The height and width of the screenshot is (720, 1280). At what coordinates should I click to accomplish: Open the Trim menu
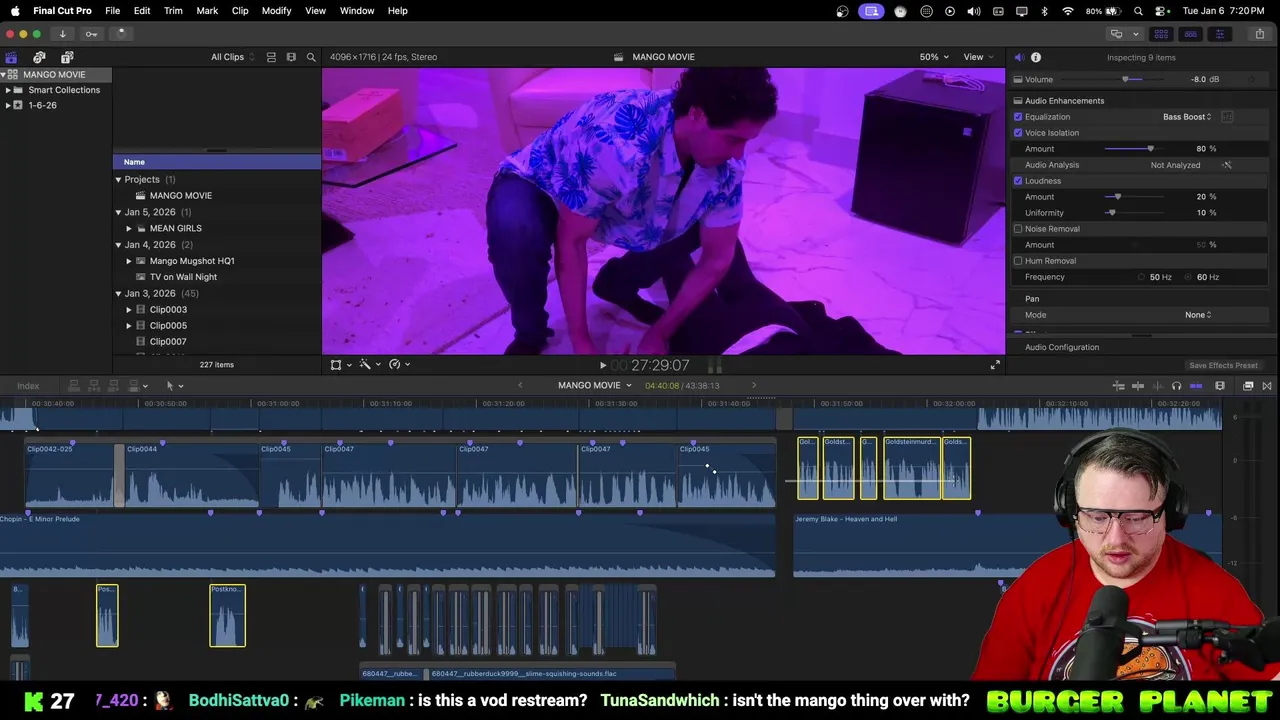click(173, 11)
